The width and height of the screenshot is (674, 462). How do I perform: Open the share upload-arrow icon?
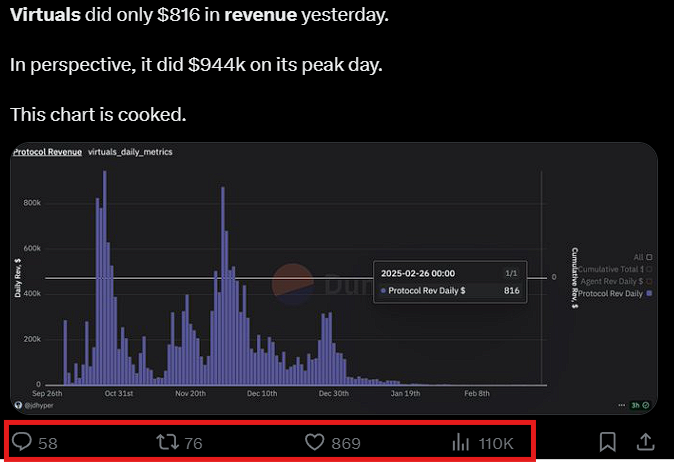click(645, 442)
